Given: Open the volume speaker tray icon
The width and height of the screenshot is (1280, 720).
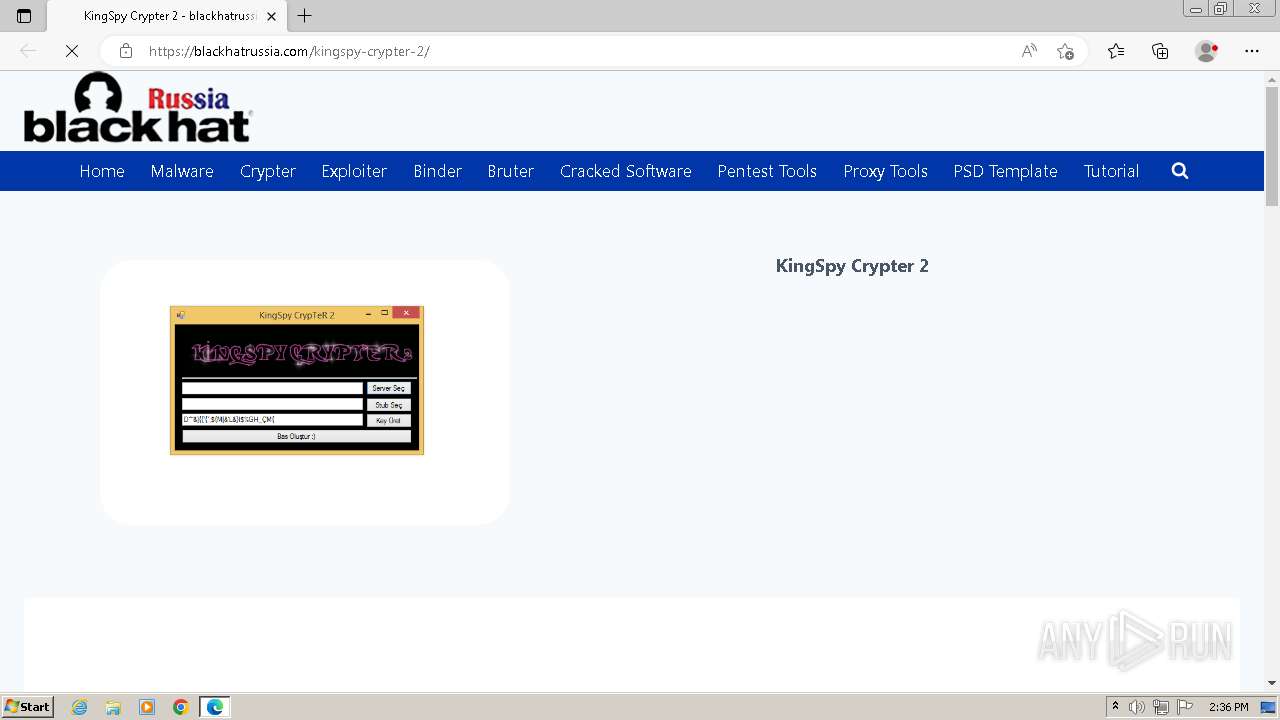Looking at the screenshot, I should [x=1137, y=707].
